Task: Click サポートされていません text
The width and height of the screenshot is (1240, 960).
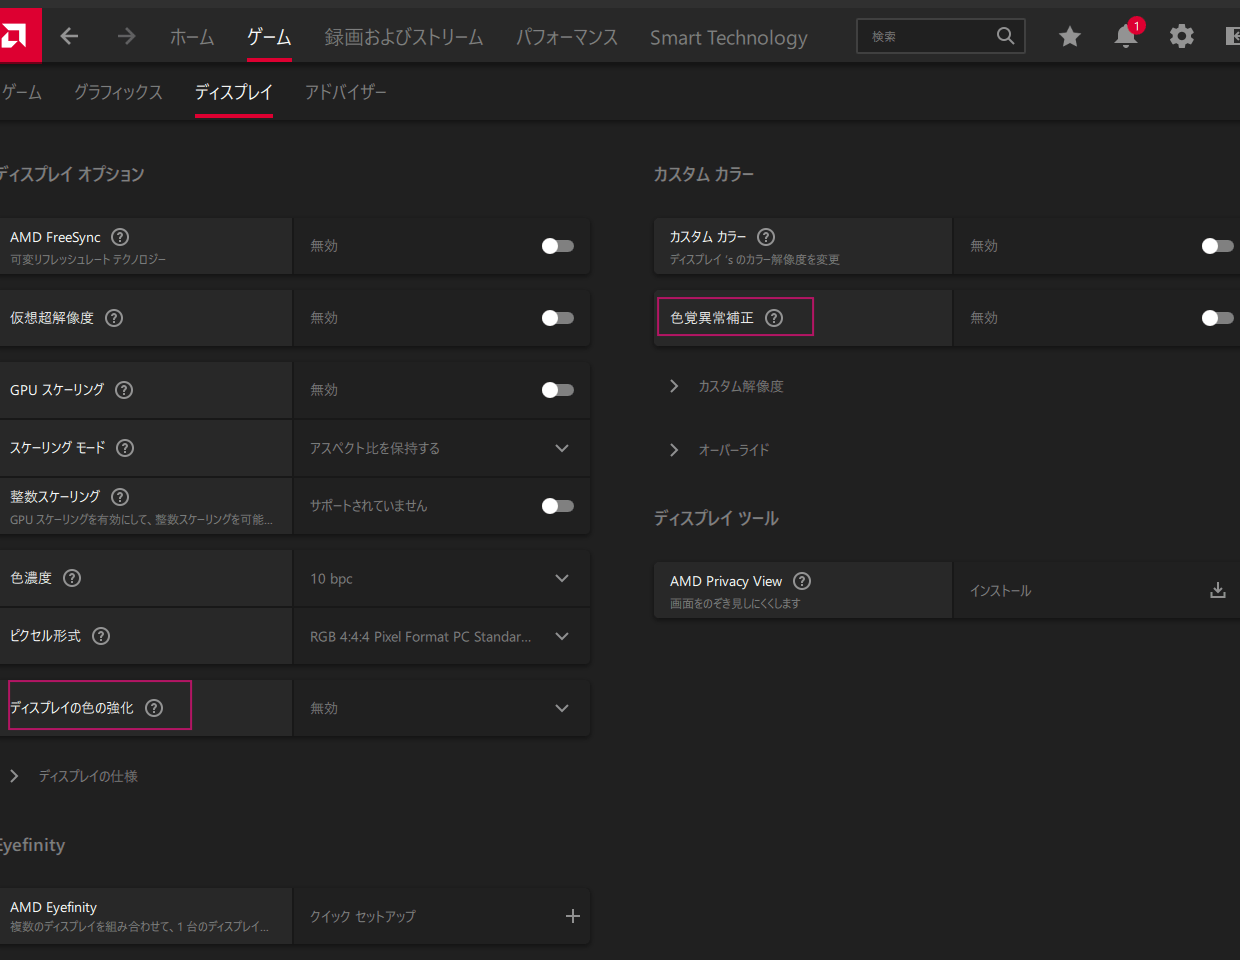Action: [368, 506]
